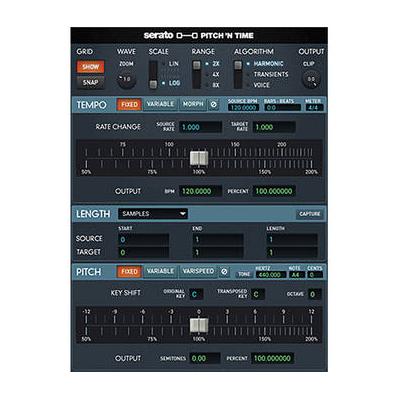400x400 pixels.
Task: Select Pitch Varispeed mode
Action: (198, 272)
